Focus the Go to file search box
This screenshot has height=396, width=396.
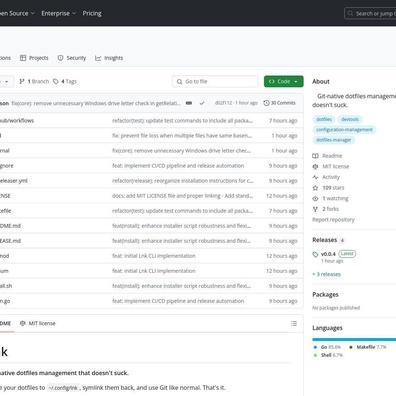(215, 81)
